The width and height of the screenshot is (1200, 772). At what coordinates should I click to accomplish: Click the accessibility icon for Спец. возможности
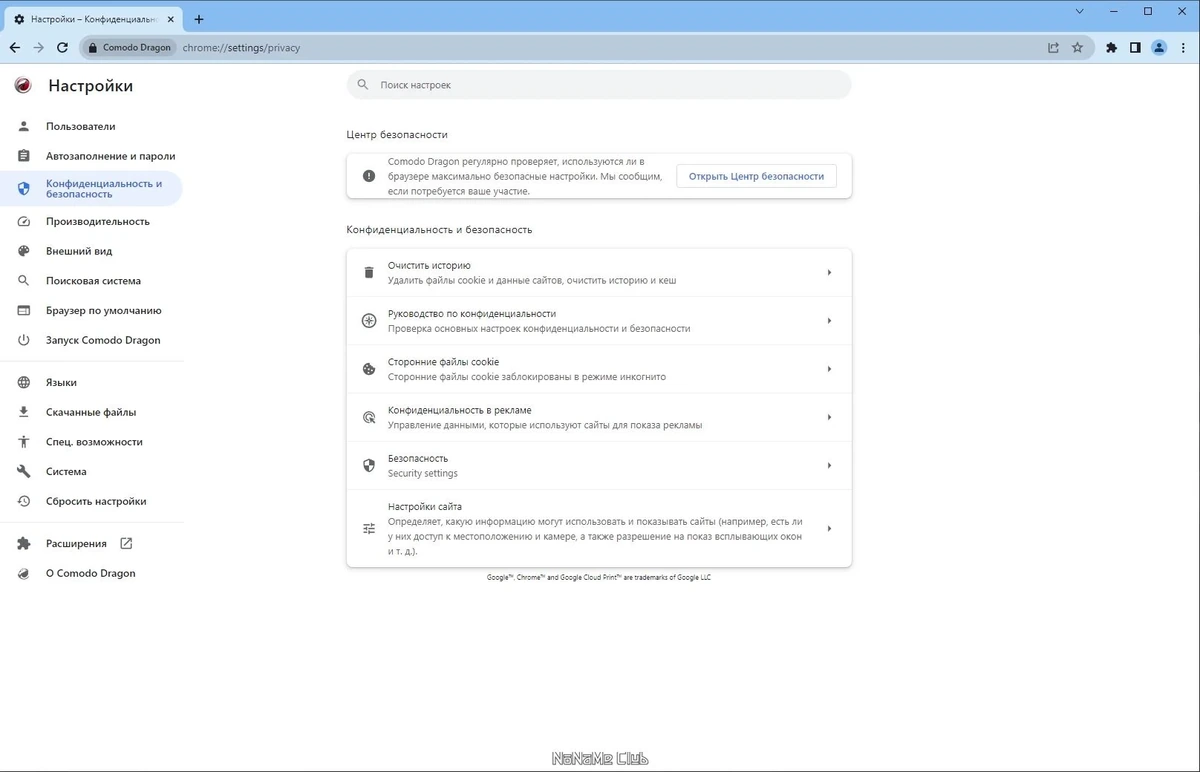[x=24, y=442]
